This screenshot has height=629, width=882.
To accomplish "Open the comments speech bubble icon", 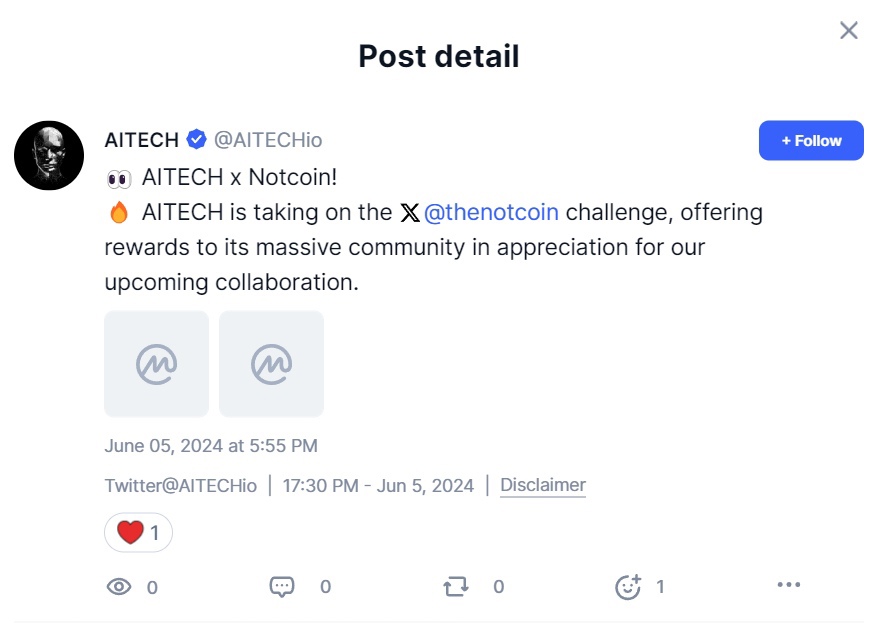I will [x=282, y=586].
